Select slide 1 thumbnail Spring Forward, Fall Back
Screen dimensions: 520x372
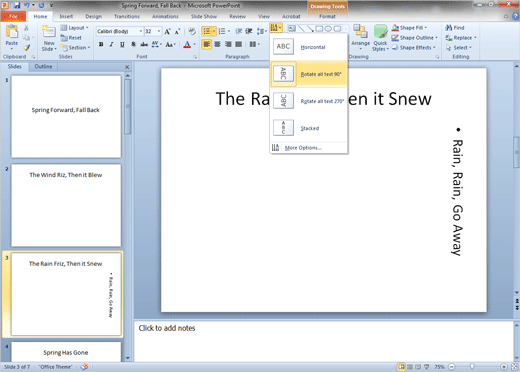pyautogui.click(x=66, y=116)
